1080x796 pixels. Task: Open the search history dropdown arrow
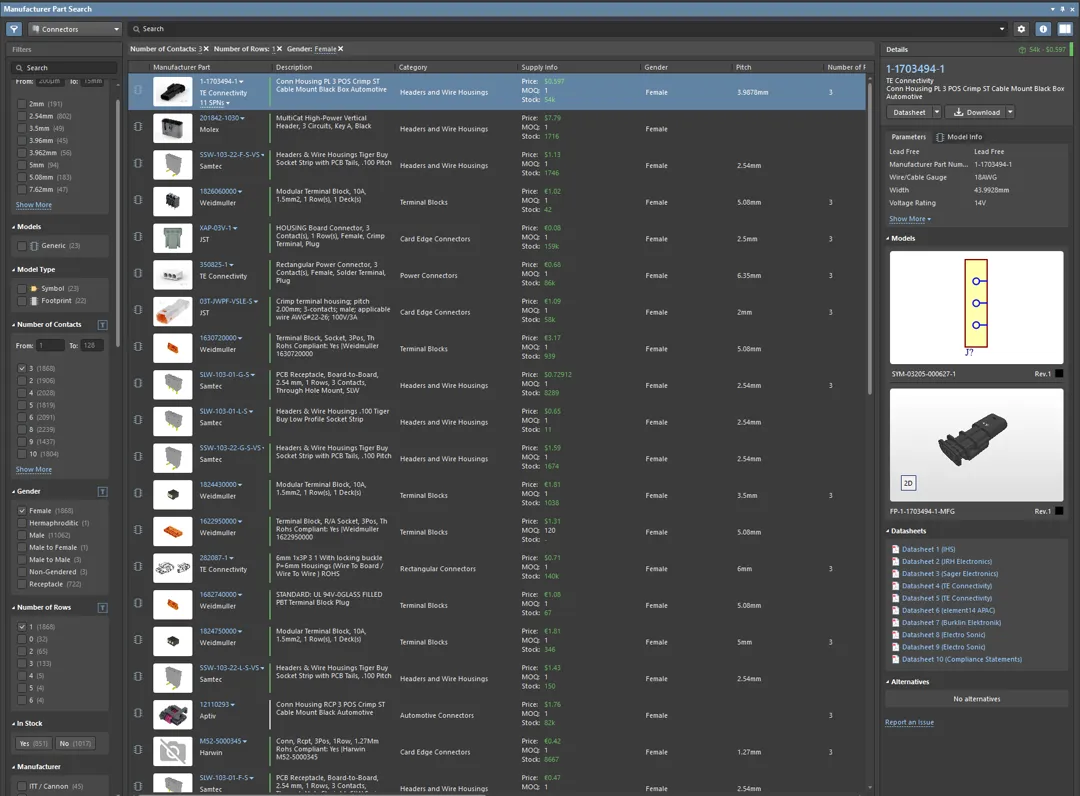pos(1001,29)
